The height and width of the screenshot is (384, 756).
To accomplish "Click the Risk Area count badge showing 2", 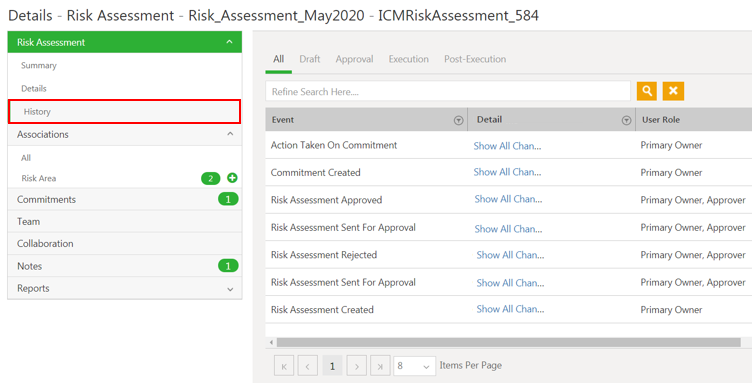I will point(211,178).
